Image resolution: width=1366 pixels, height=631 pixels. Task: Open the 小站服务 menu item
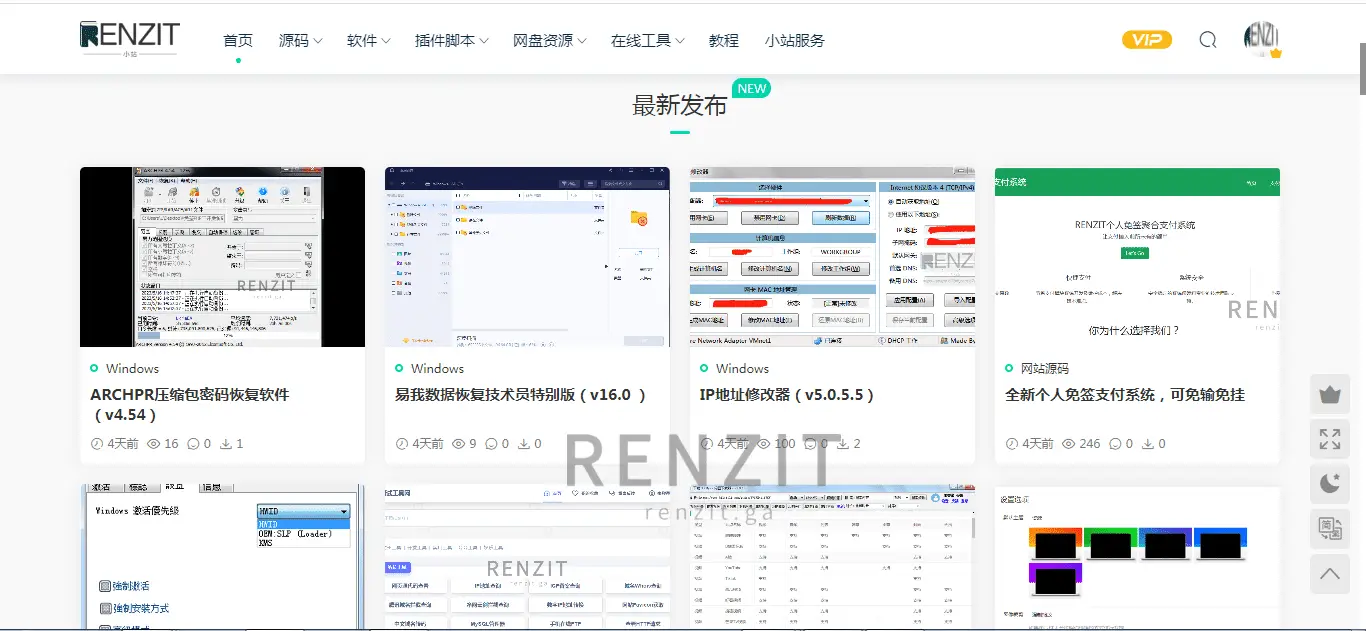click(x=794, y=41)
